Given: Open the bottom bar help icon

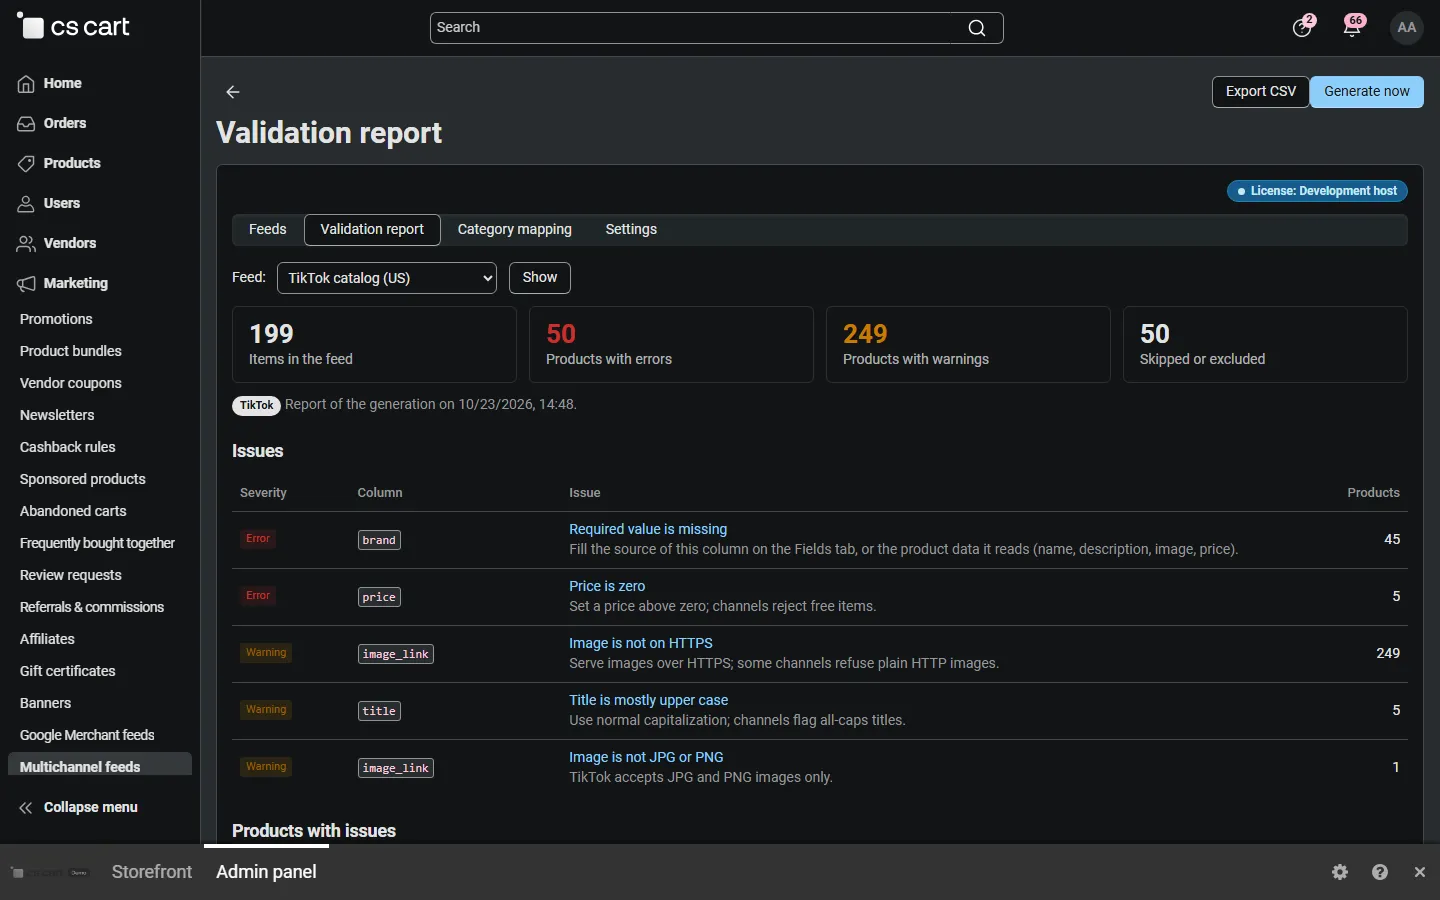Looking at the screenshot, I should 1380,872.
